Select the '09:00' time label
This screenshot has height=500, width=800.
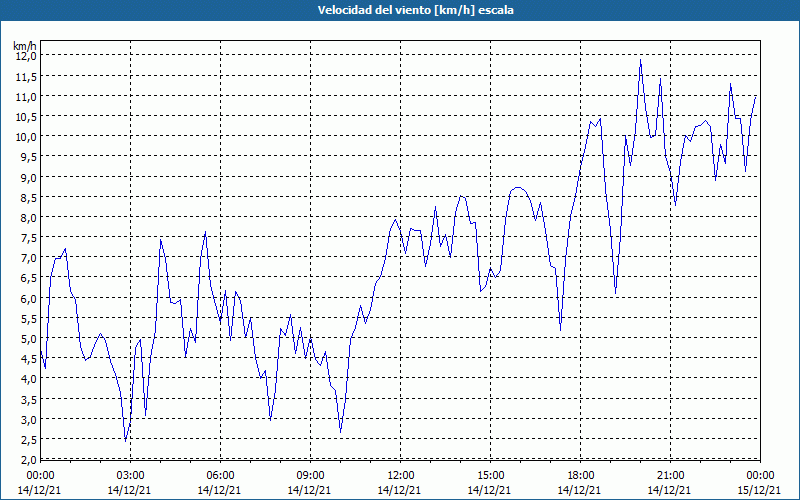point(310,476)
